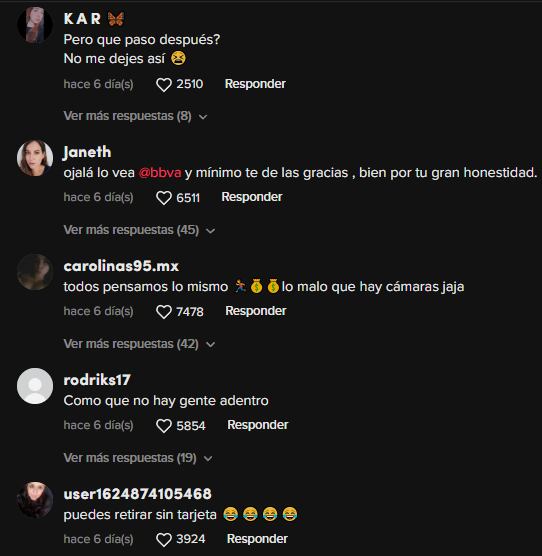Open Janeth's profile avatar
This screenshot has height=556, width=542.
(x=35, y=158)
